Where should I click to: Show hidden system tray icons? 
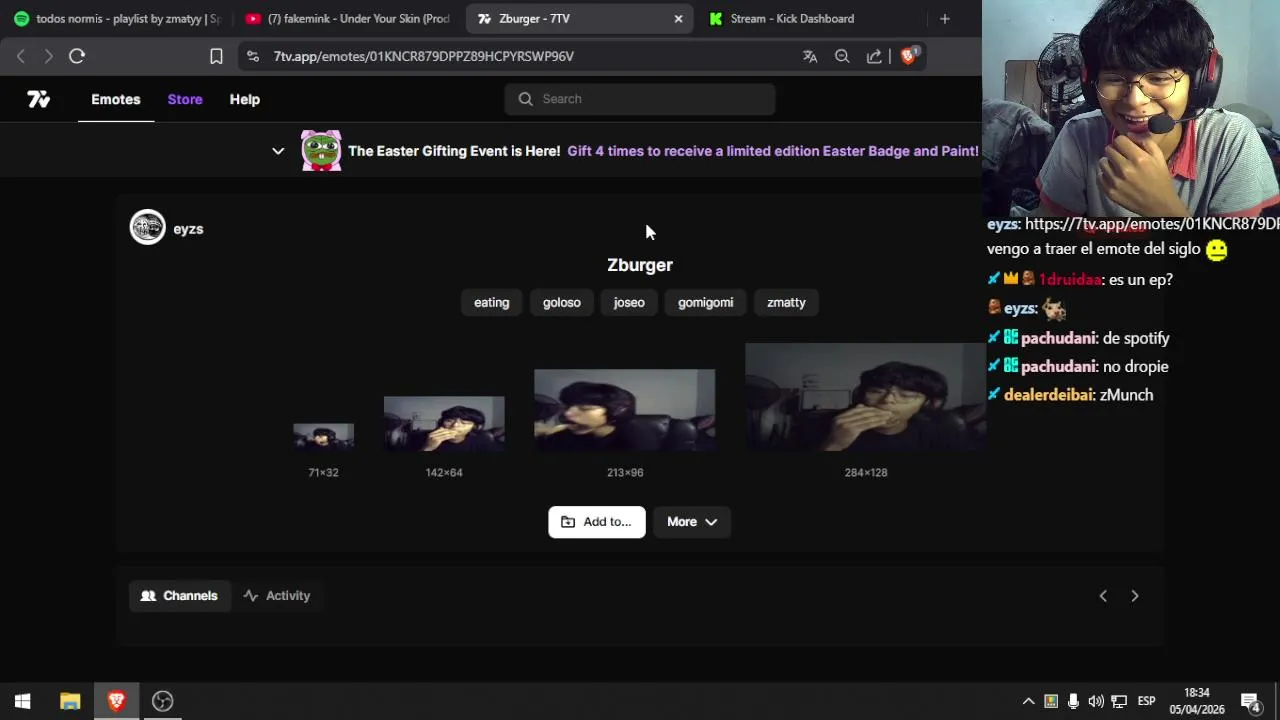(1028, 701)
